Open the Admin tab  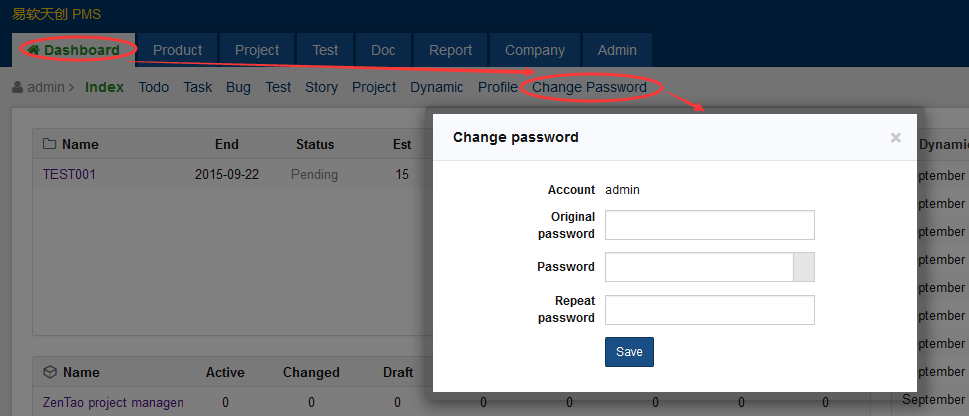coord(617,50)
